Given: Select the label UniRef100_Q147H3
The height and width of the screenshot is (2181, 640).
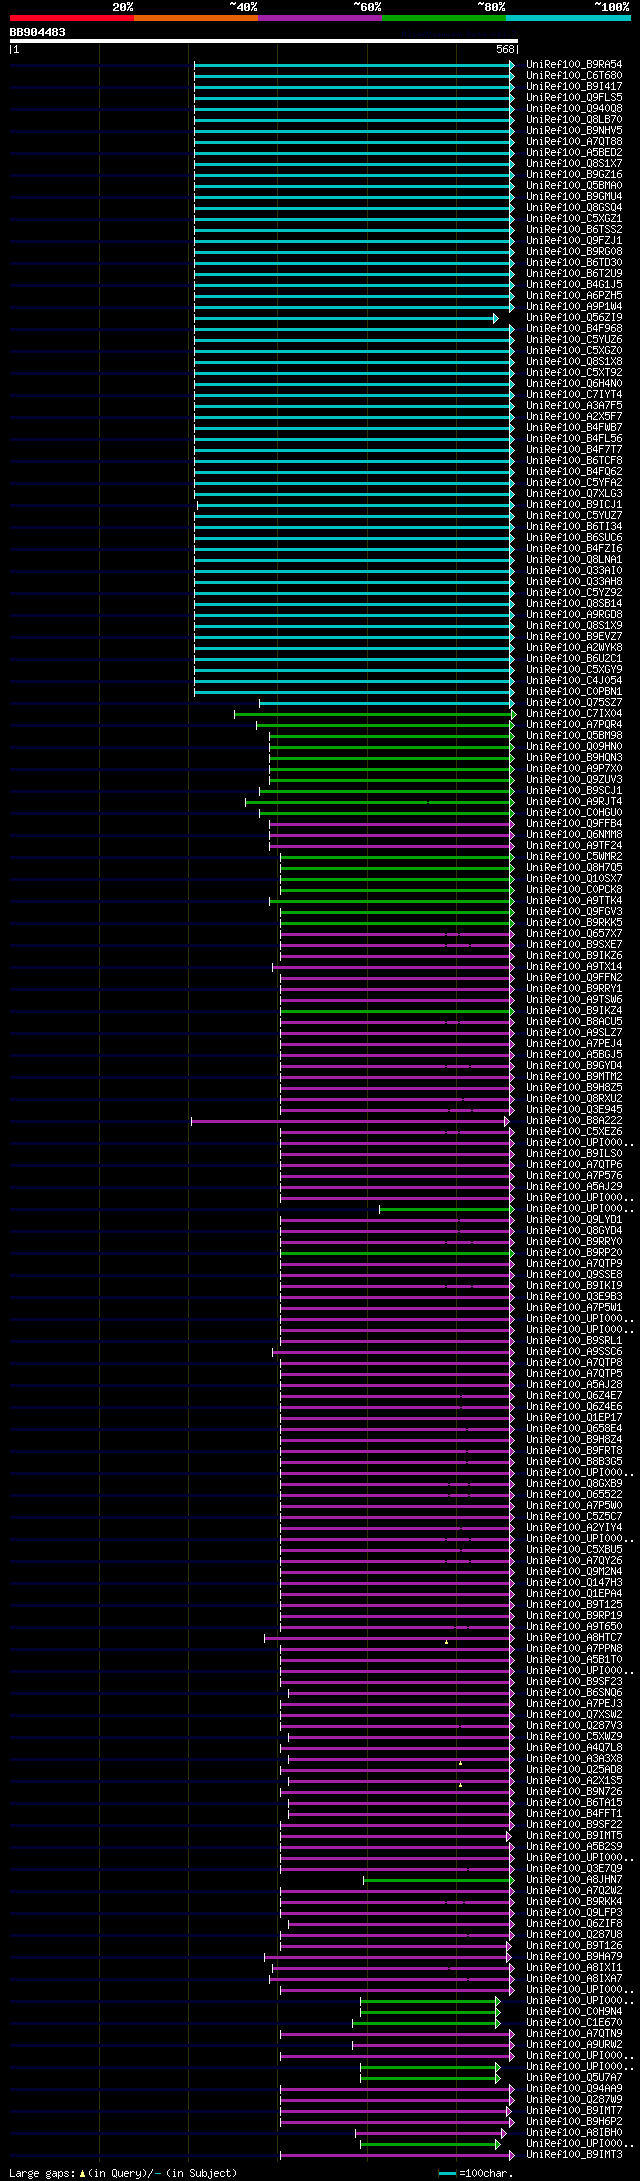Looking at the screenshot, I should pos(574,1583).
